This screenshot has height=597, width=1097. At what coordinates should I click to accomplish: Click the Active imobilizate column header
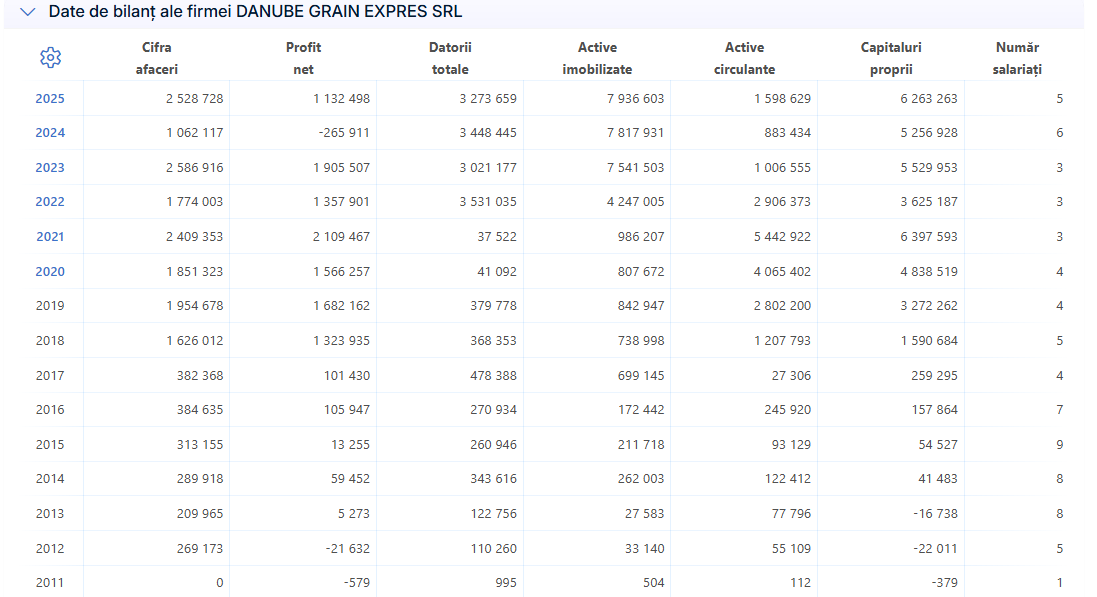click(x=597, y=58)
